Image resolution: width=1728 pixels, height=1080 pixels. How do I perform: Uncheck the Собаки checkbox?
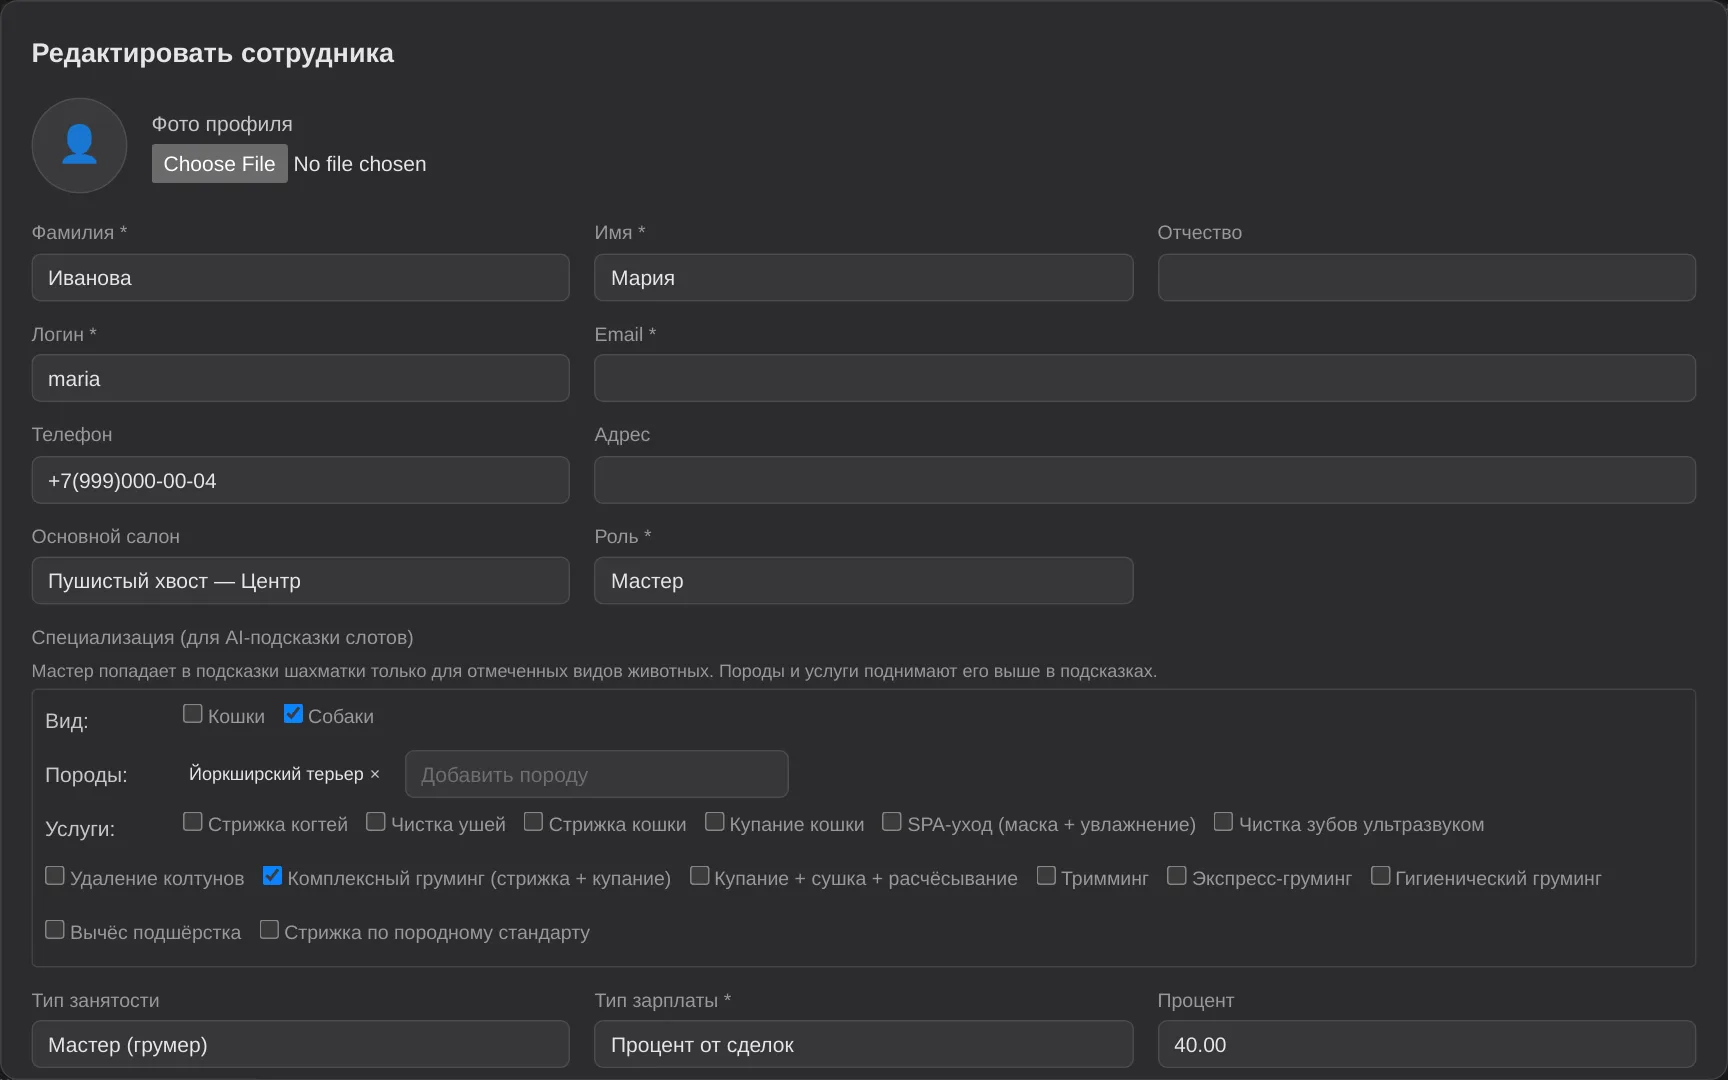(x=293, y=714)
